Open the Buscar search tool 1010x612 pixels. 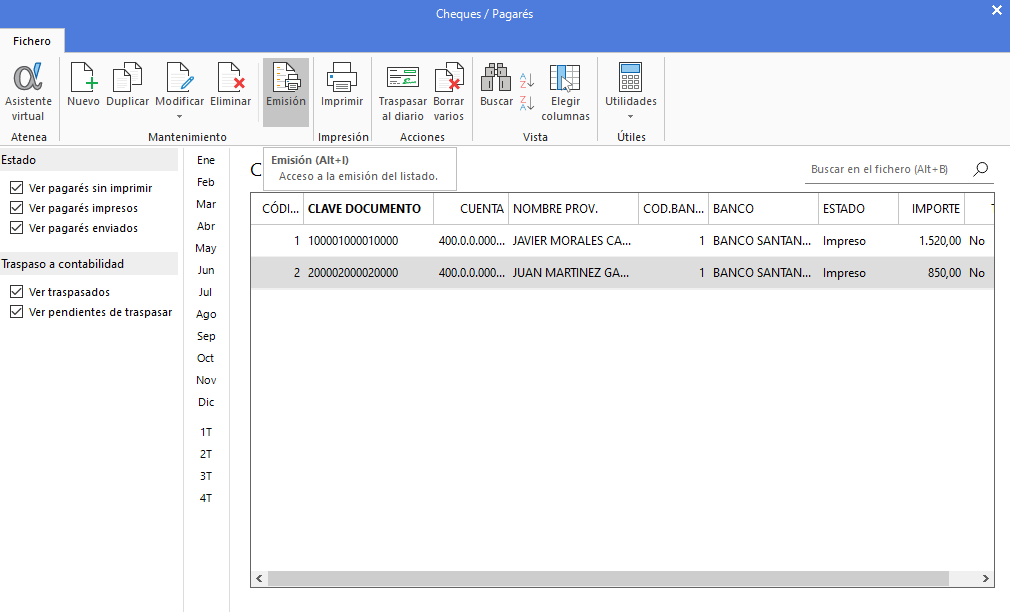pos(497,85)
